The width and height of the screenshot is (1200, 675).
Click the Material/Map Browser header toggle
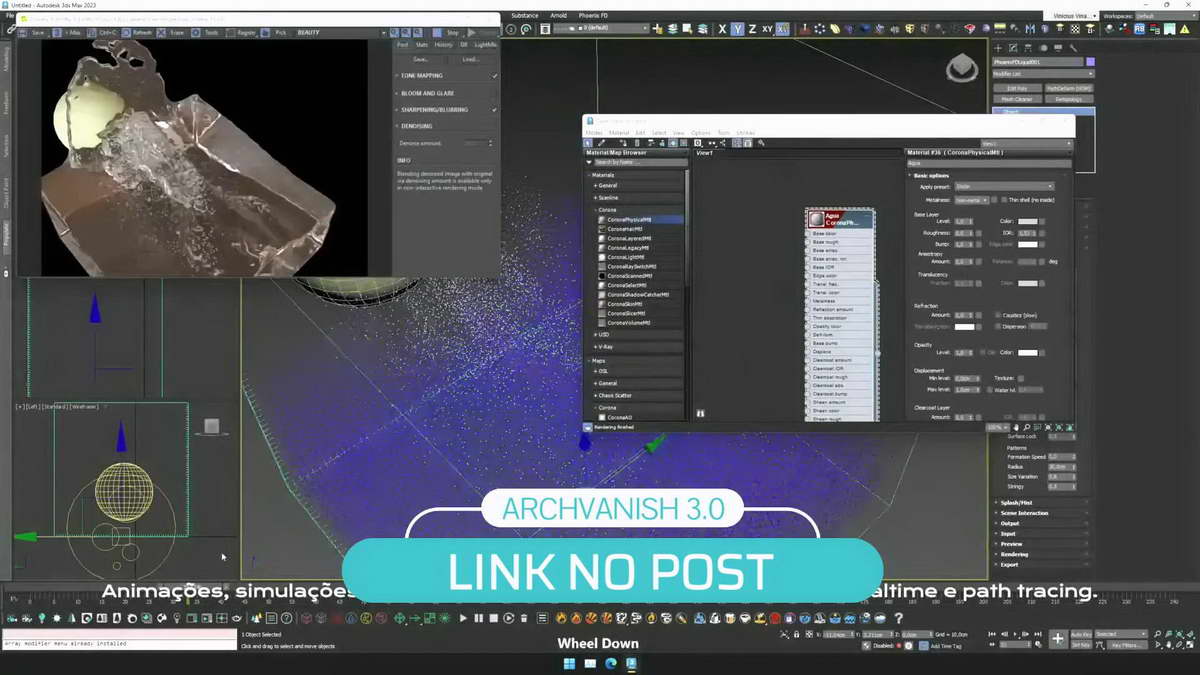(635, 153)
